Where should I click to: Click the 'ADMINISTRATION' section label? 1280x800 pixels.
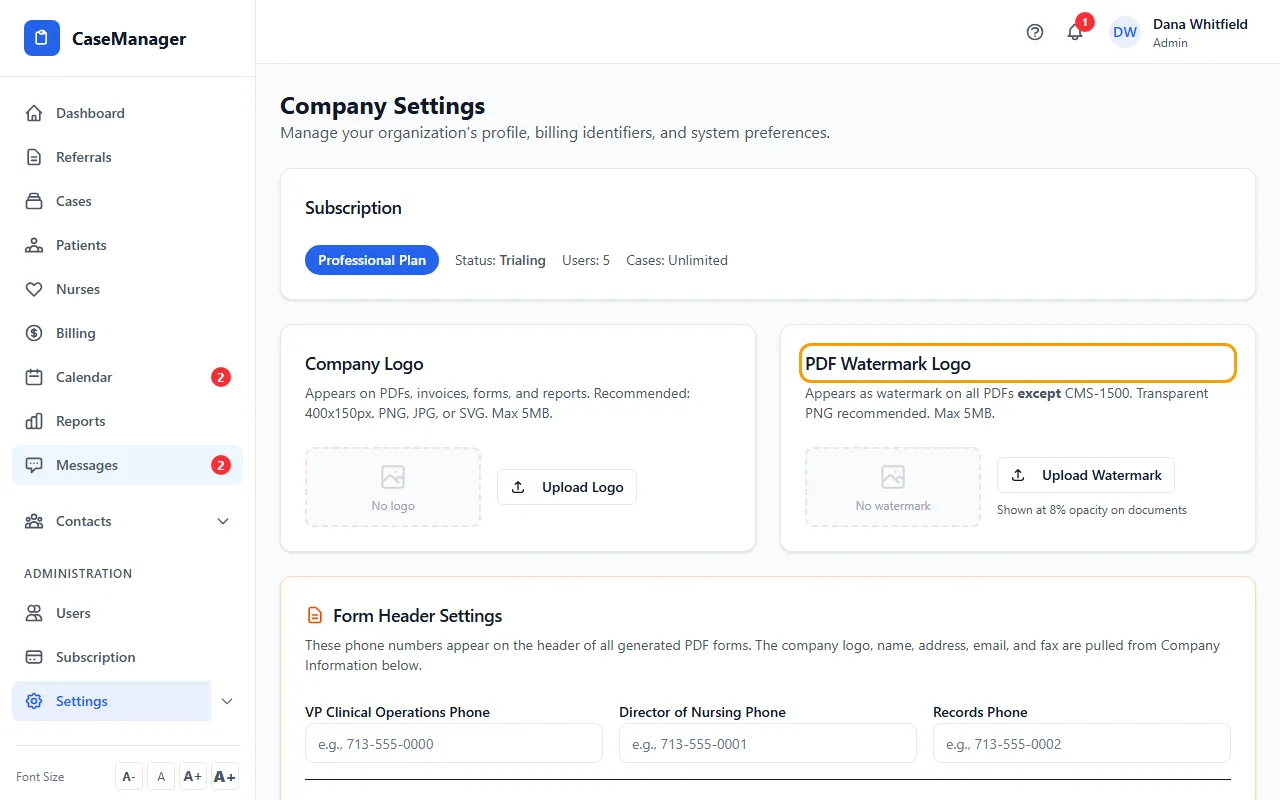(x=78, y=574)
